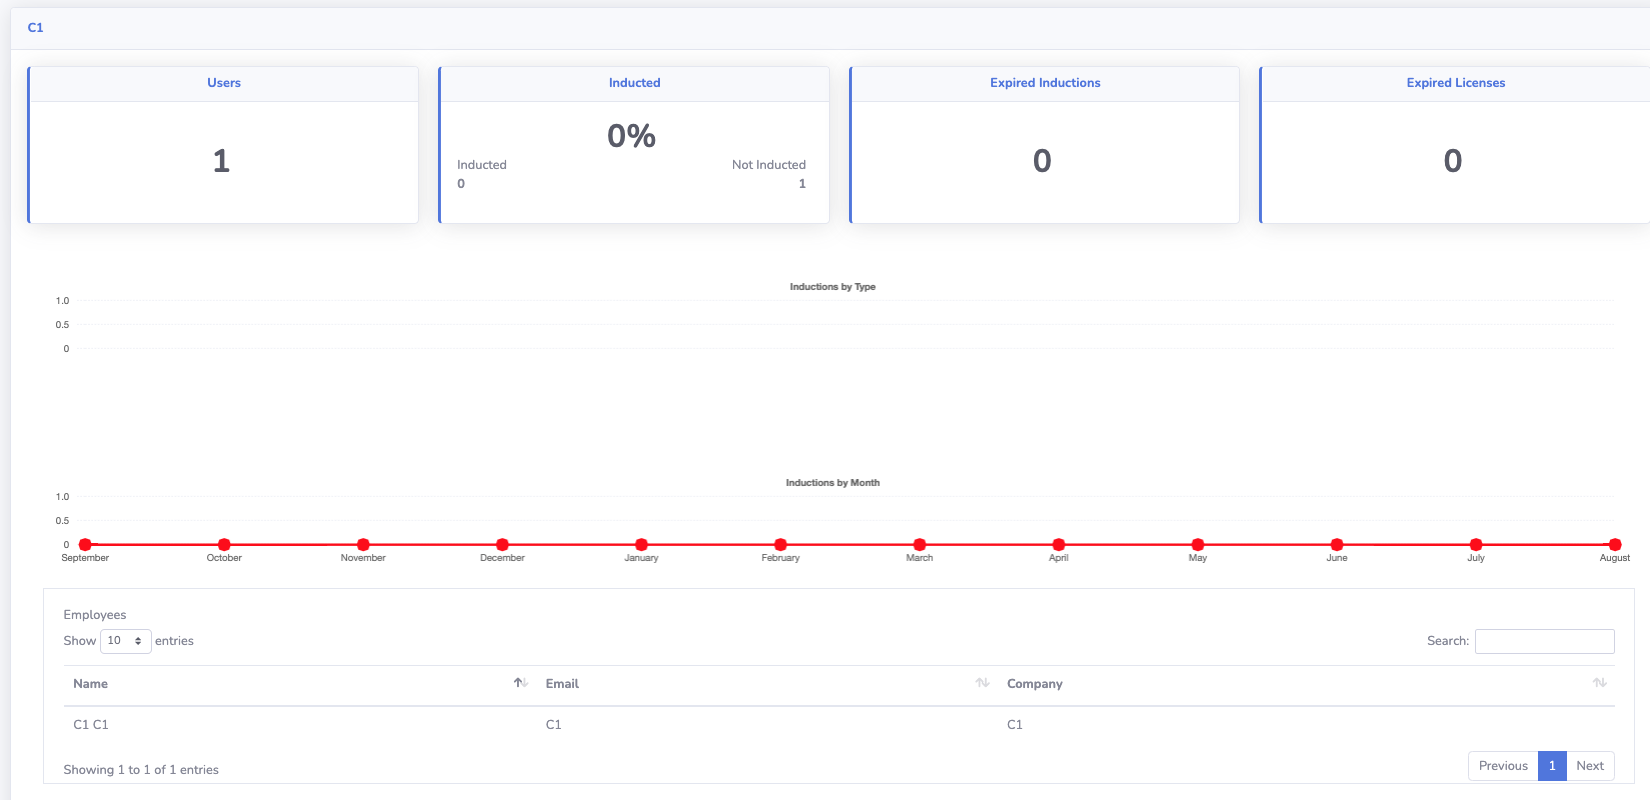
Task: Go to Previous page of employees
Action: (x=1503, y=766)
